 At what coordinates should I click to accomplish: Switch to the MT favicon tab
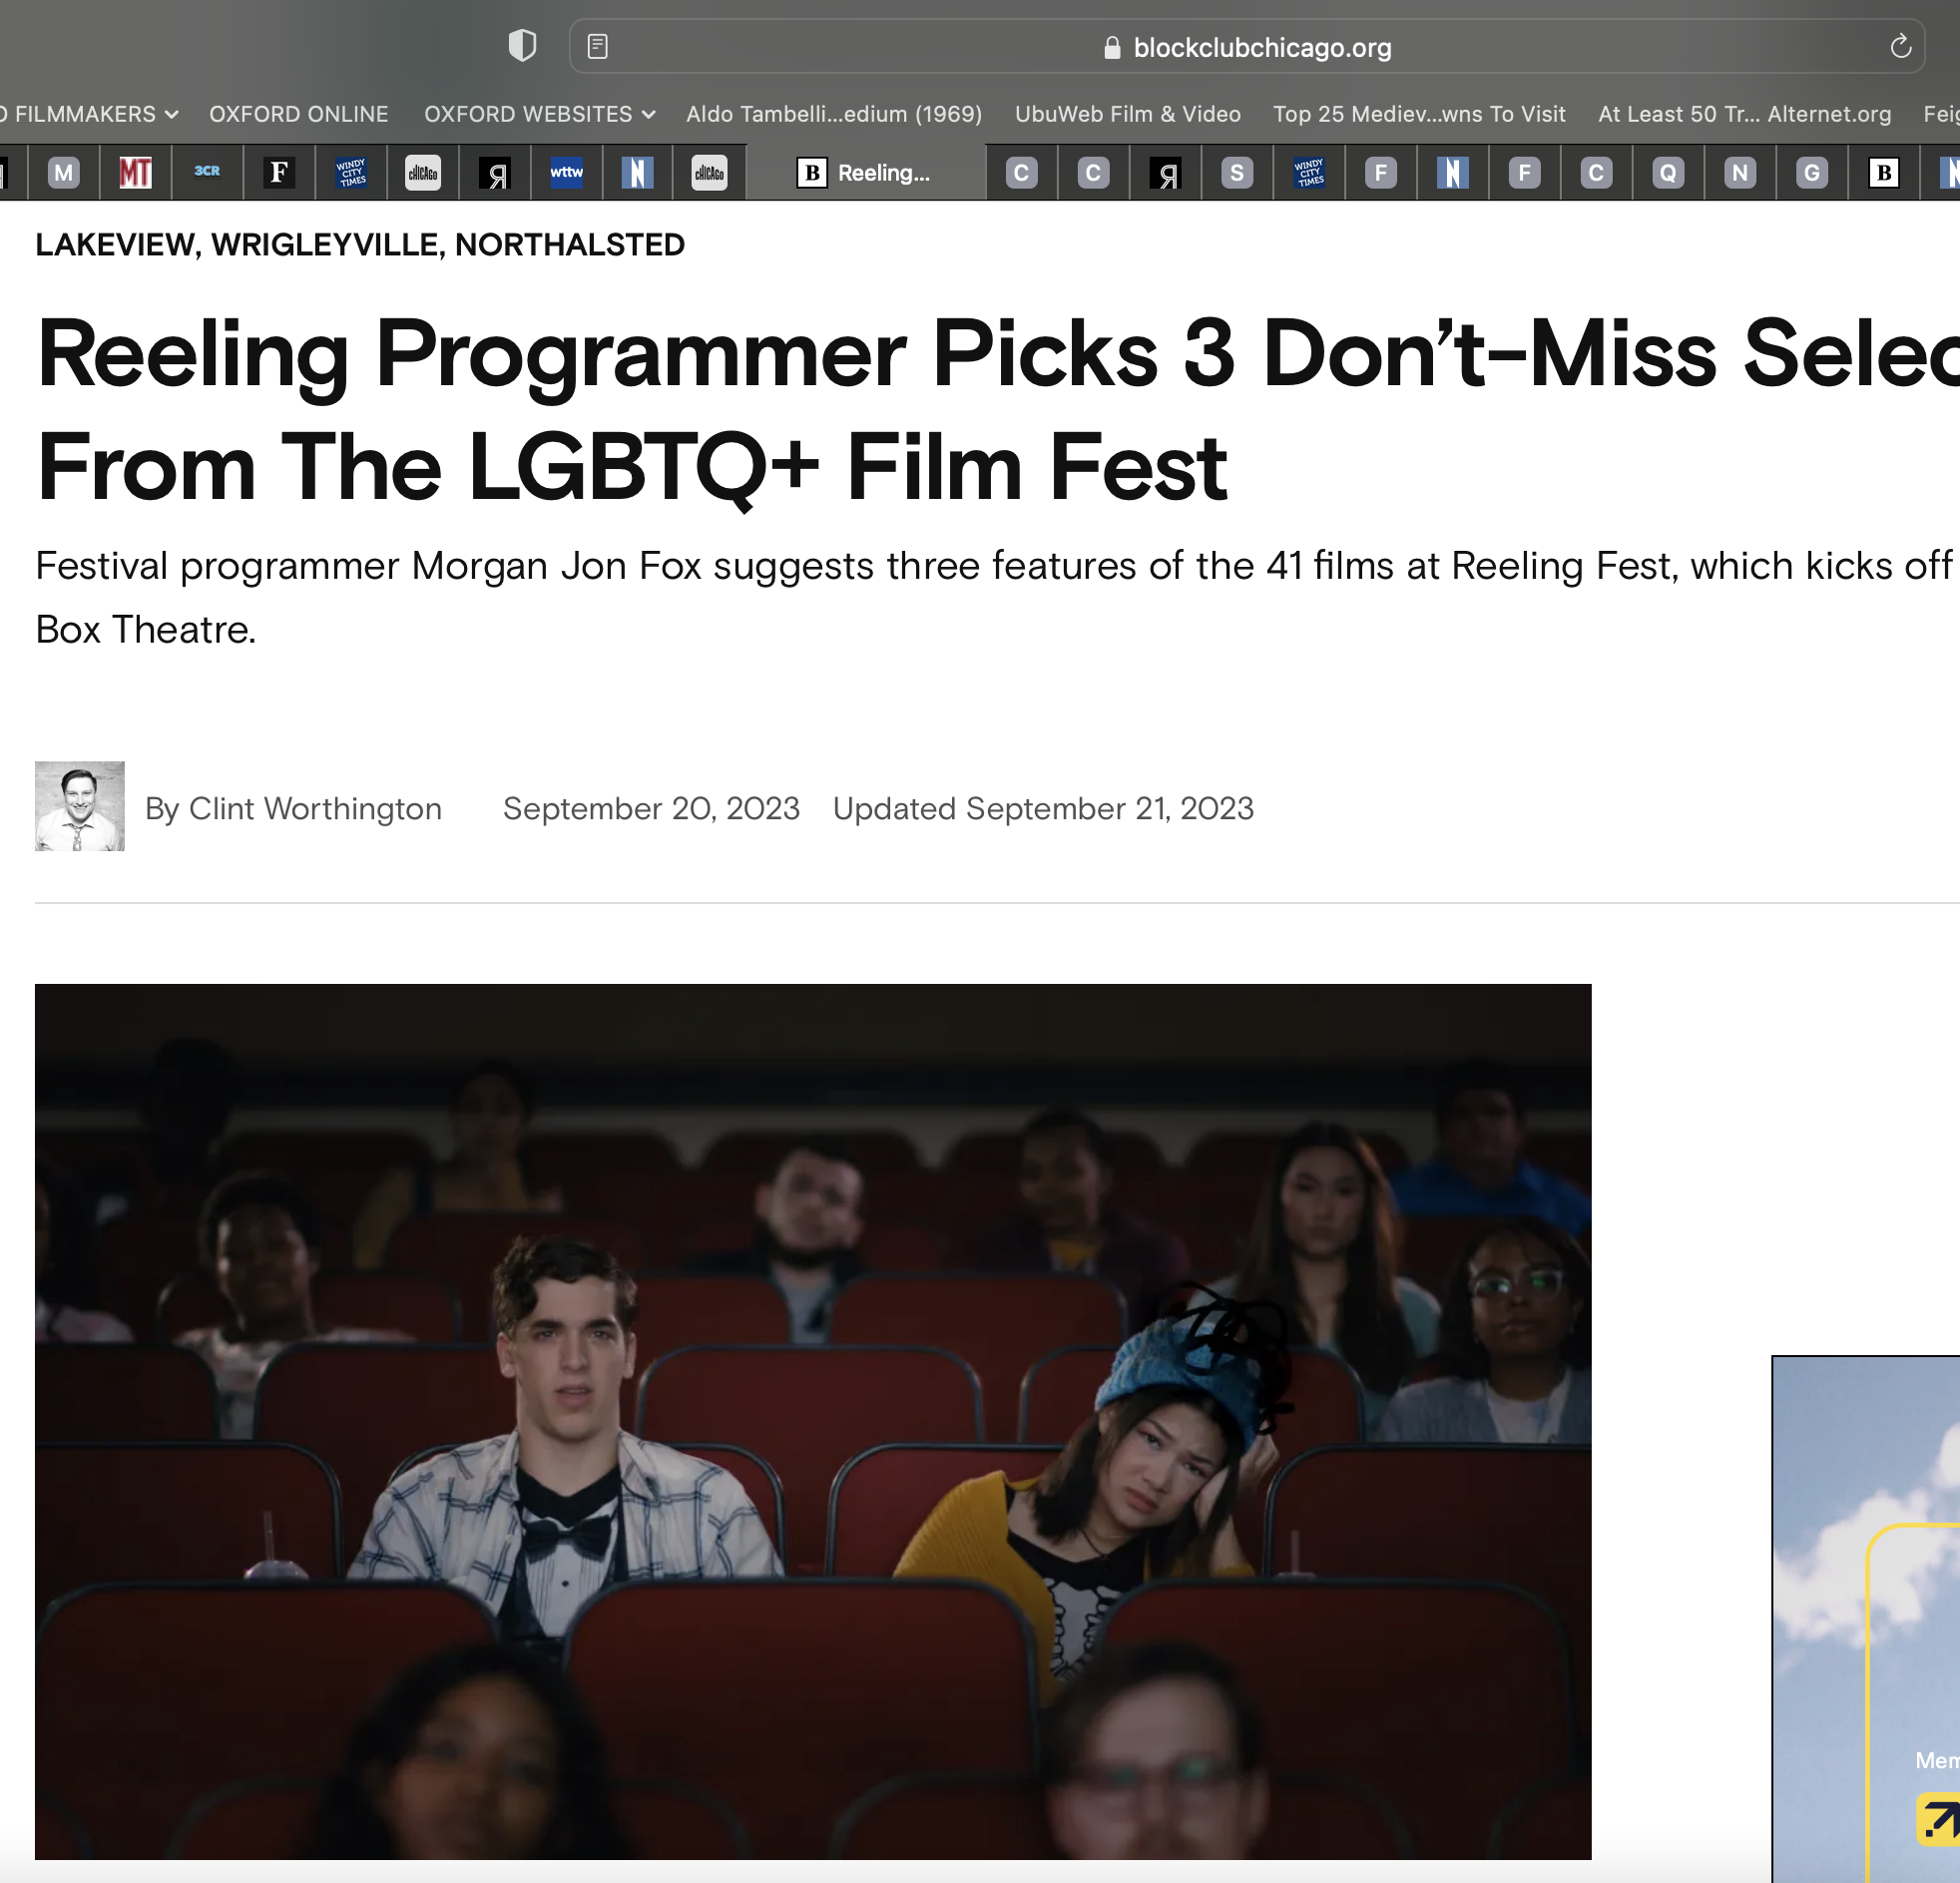point(135,173)
